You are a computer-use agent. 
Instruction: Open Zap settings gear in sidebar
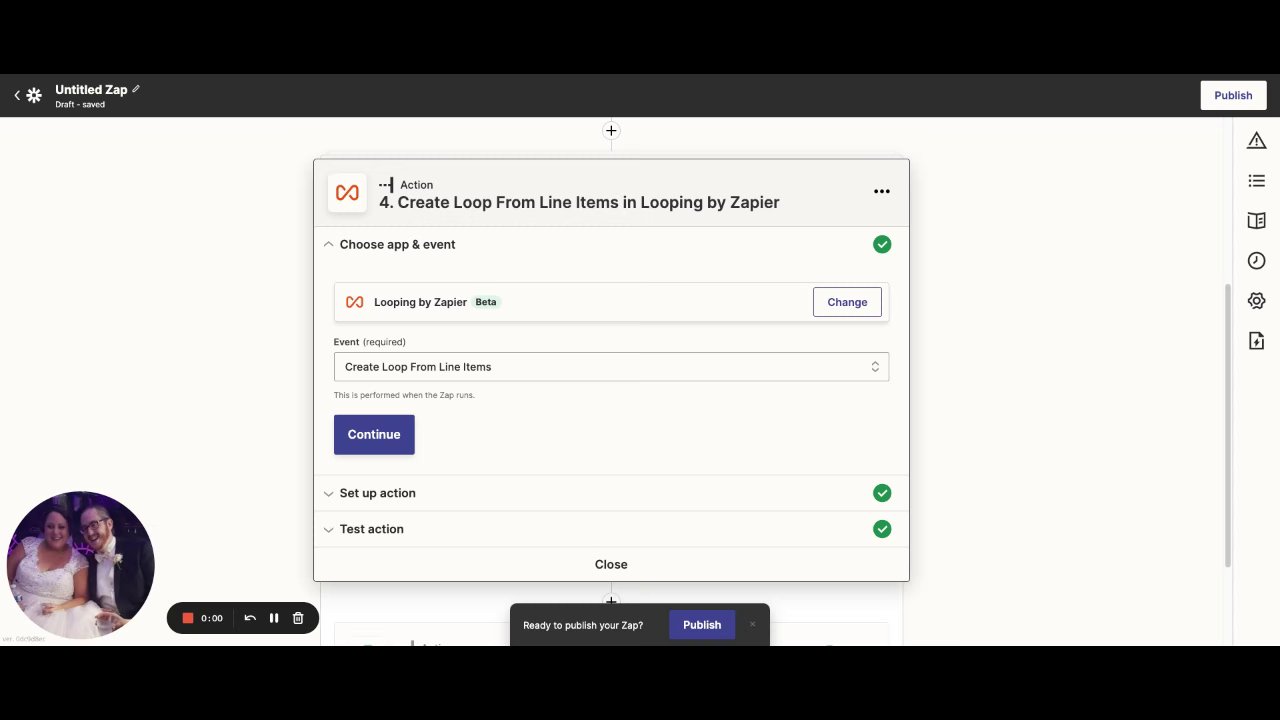1256,301
